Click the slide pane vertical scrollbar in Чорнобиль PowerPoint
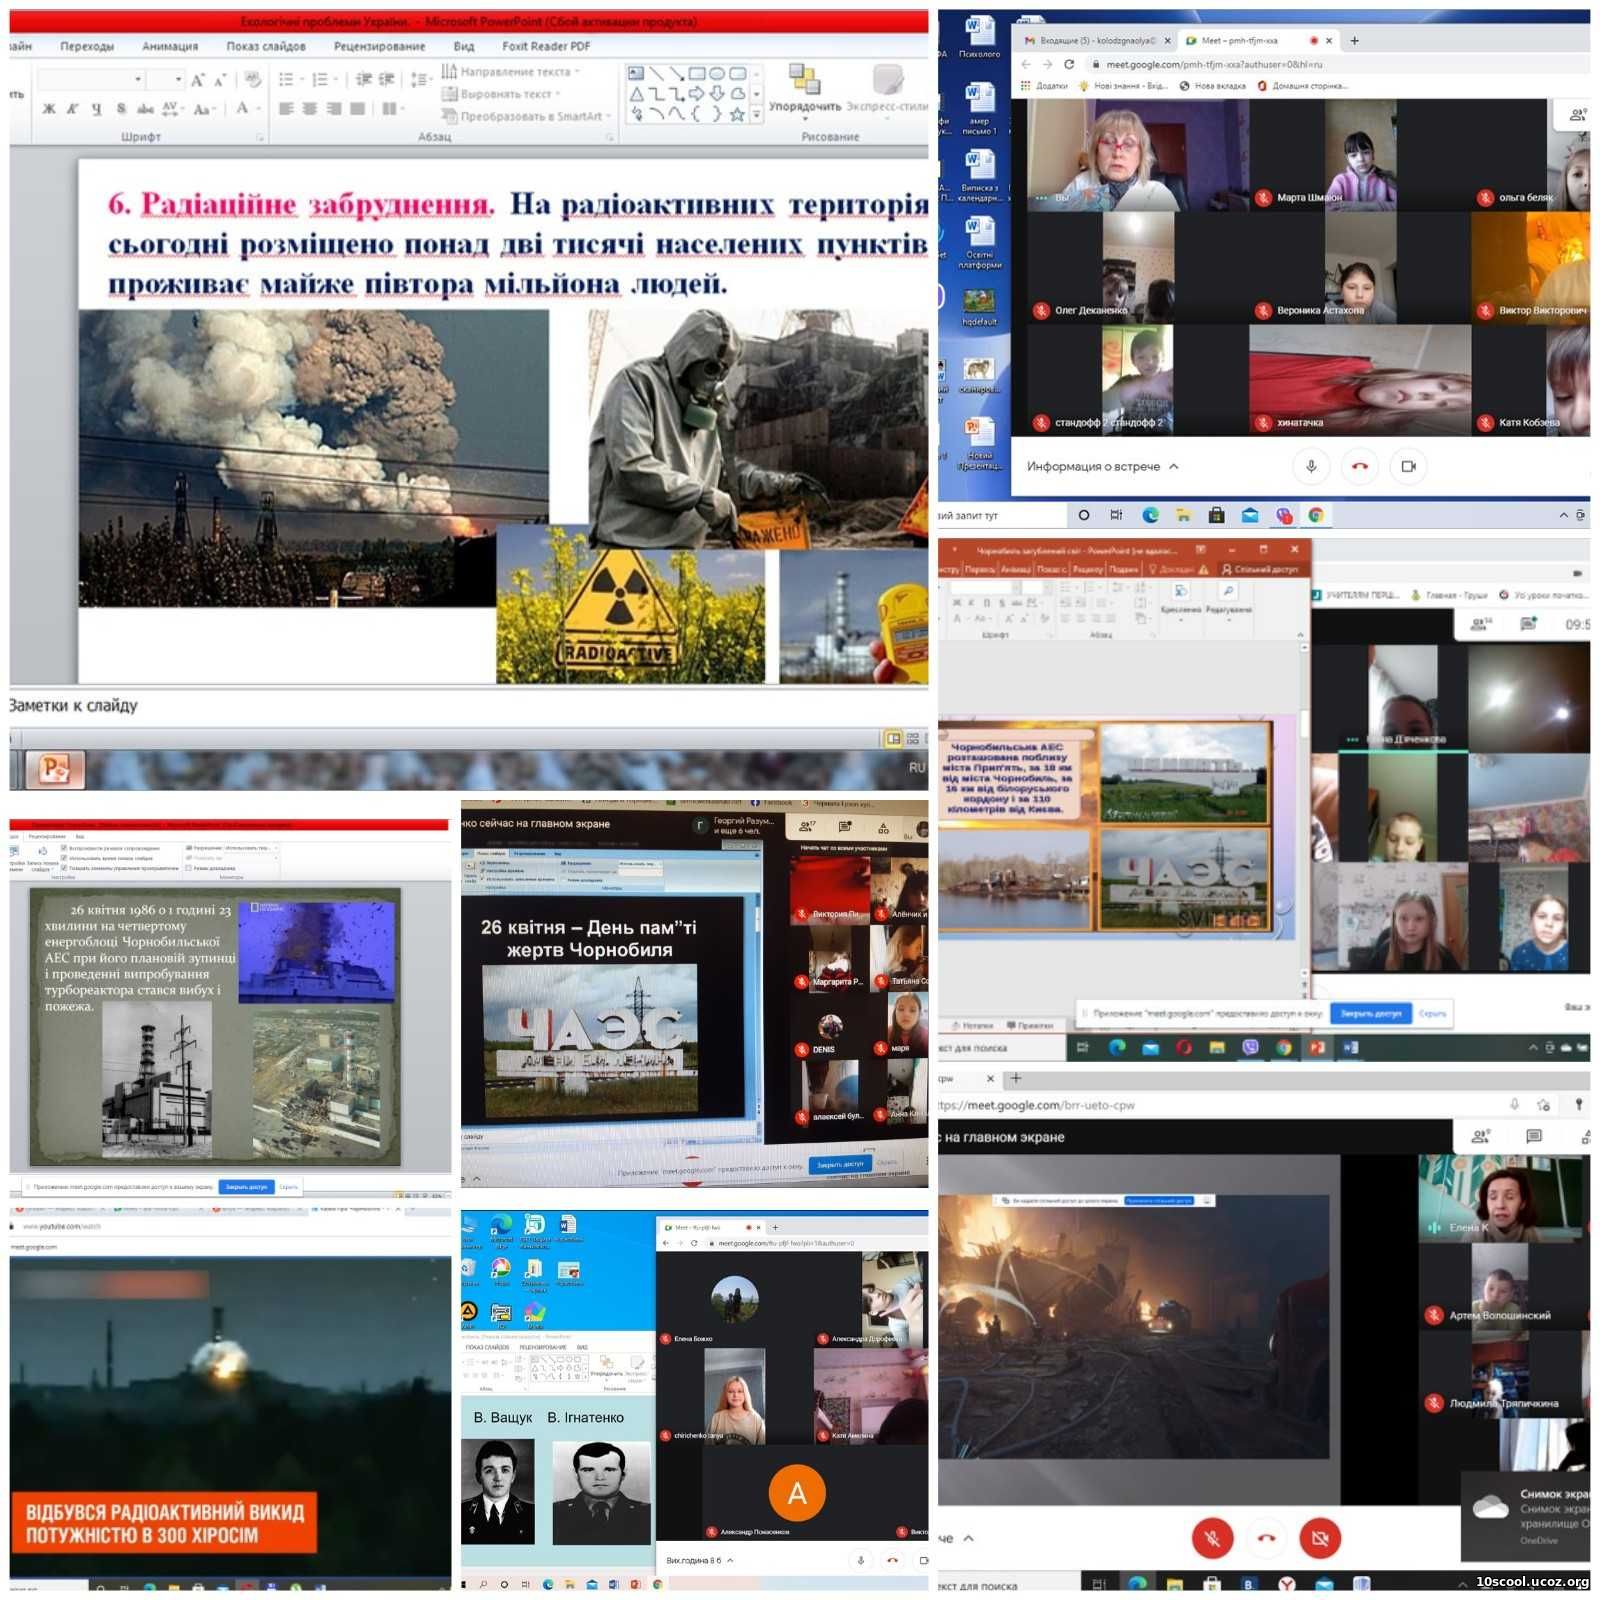The width and height of the screenshot is (1600, 1600). (1304, 810)
